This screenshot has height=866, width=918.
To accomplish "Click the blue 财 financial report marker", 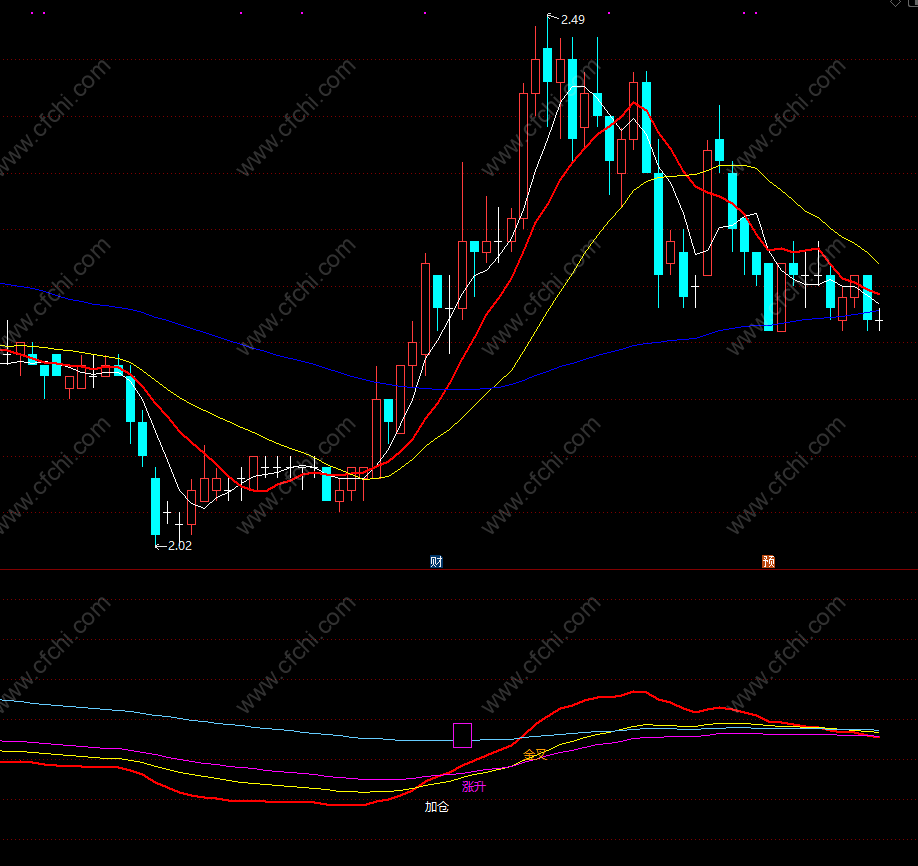I will point(436,562).
